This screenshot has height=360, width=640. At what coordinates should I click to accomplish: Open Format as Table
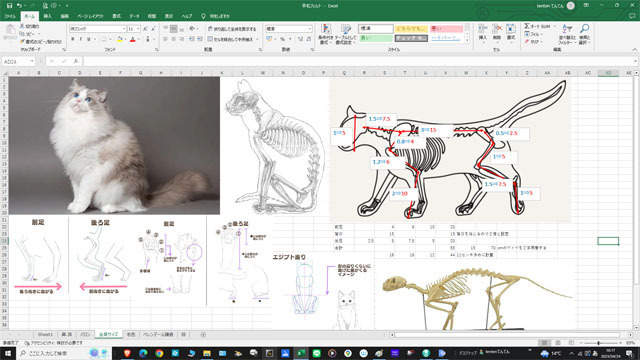click(346, 34)
